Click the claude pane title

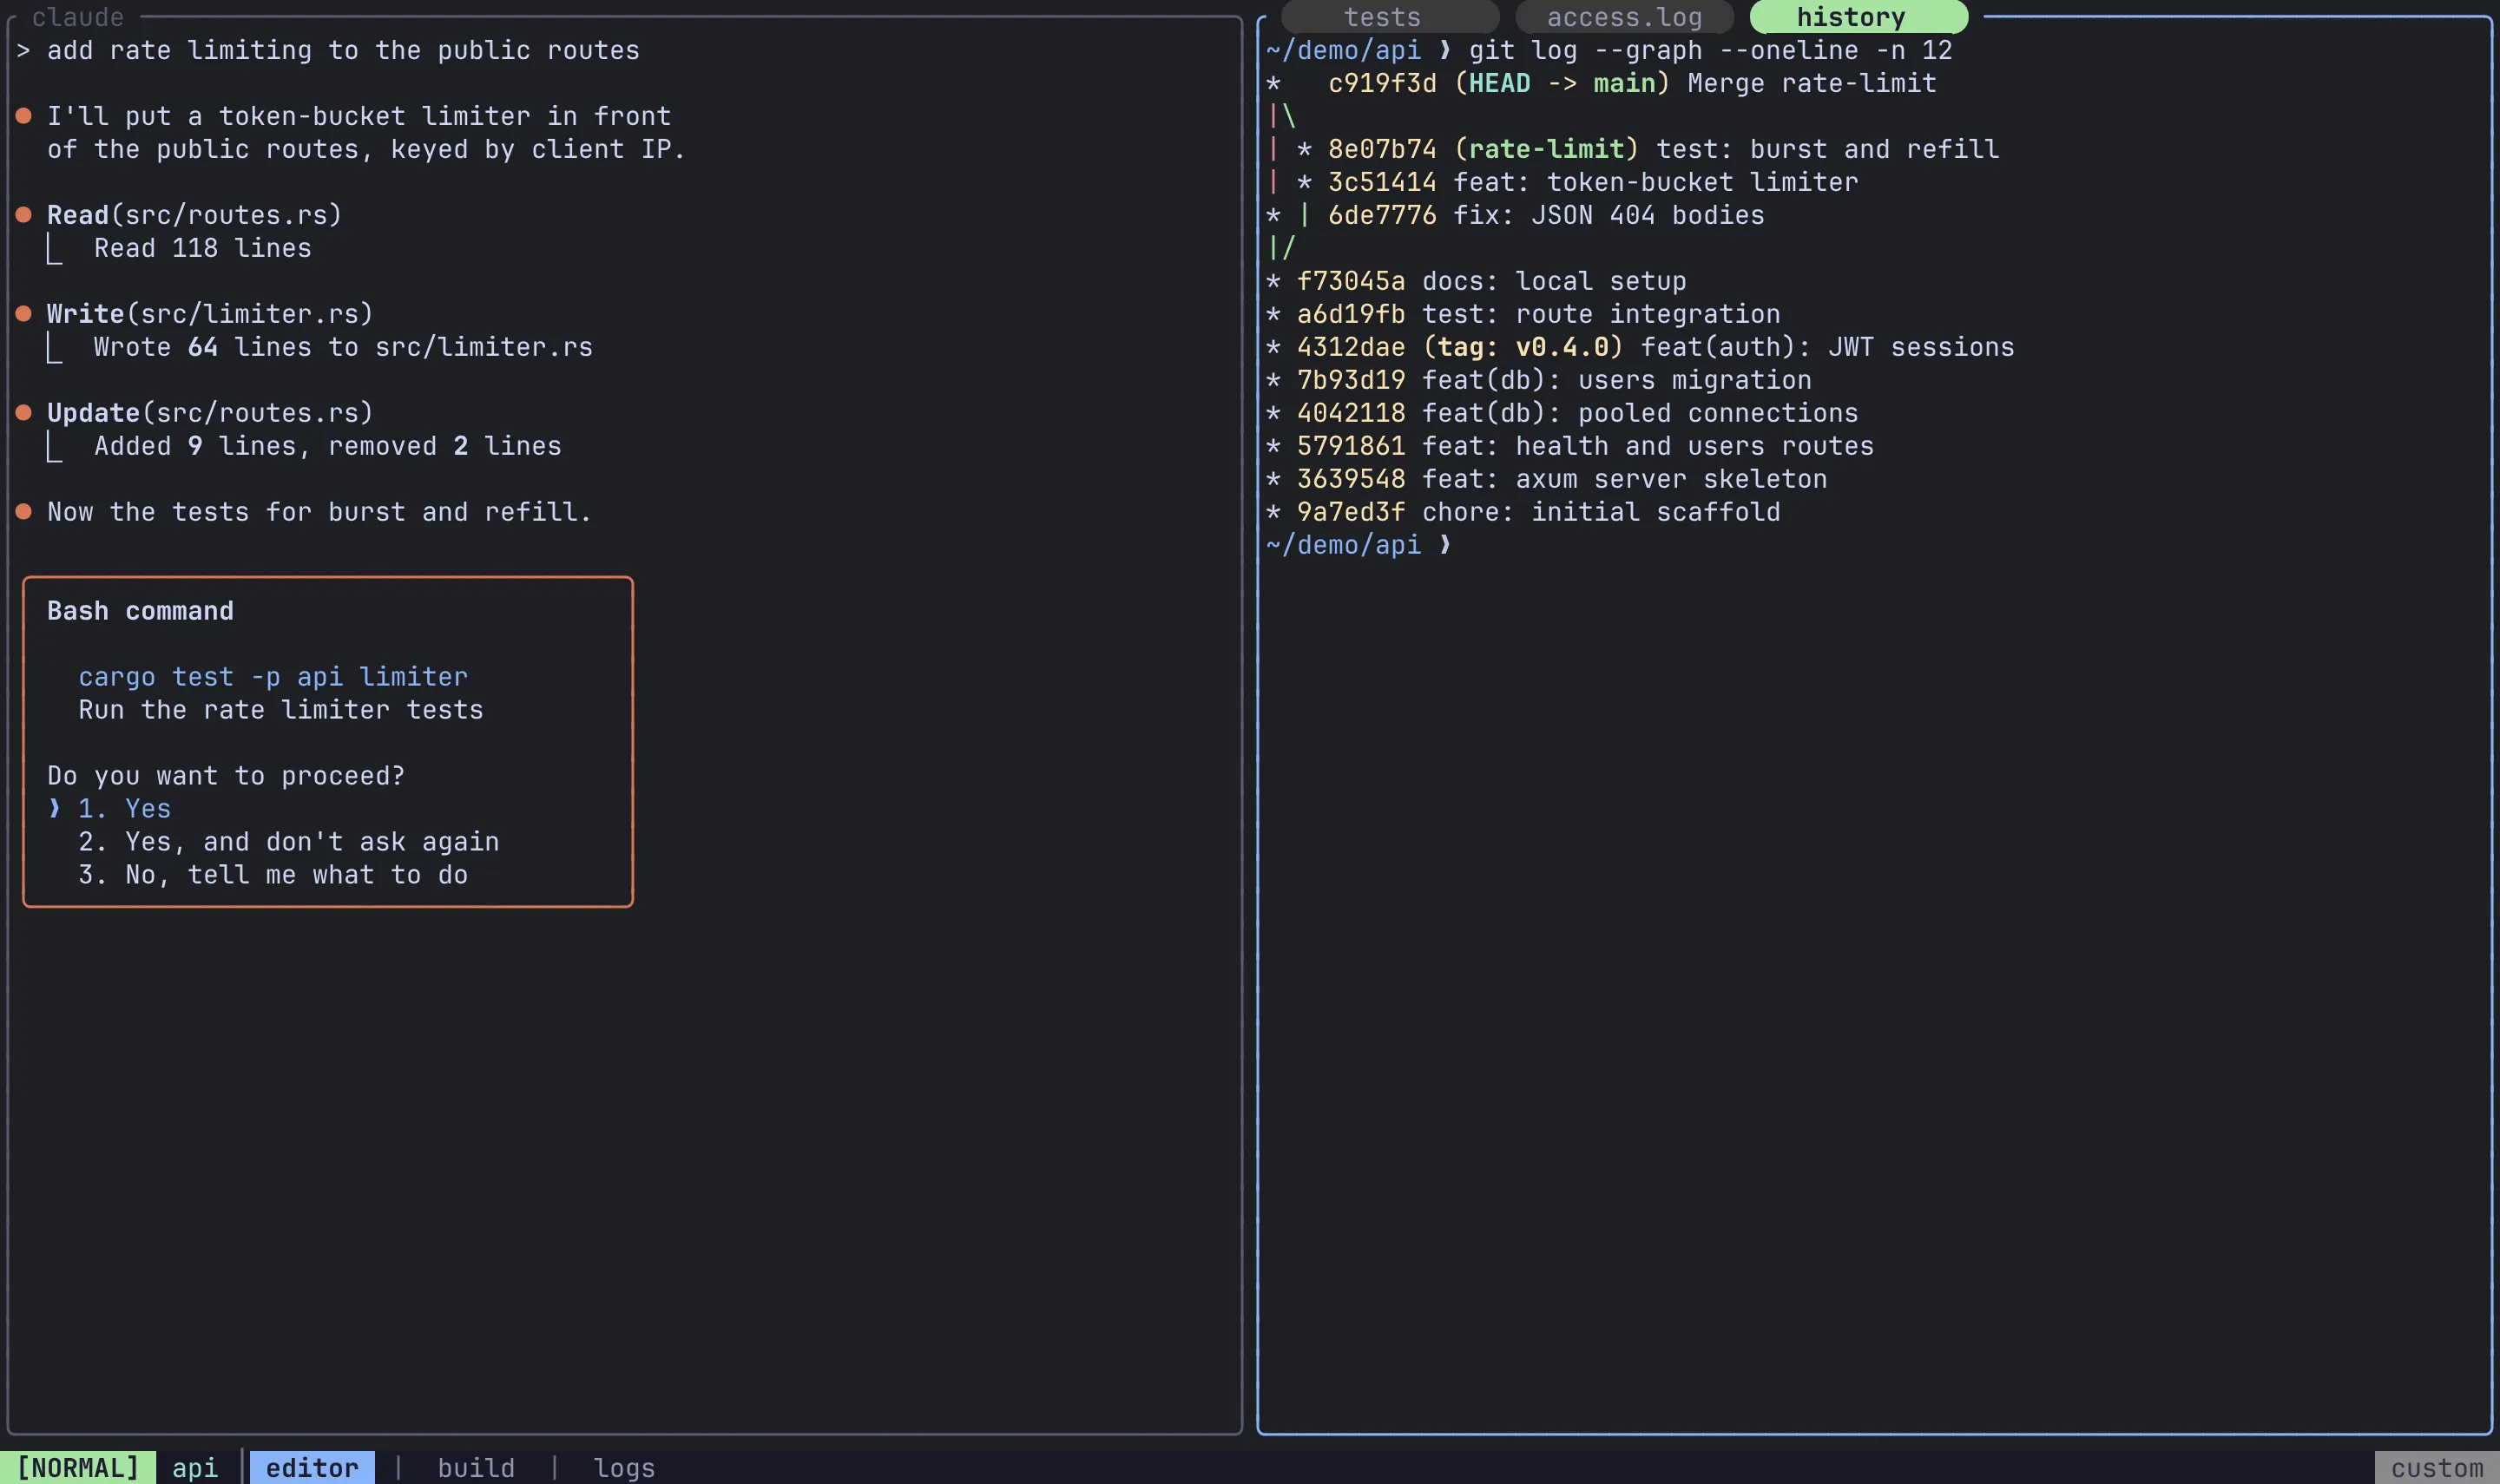pos(78,16)
